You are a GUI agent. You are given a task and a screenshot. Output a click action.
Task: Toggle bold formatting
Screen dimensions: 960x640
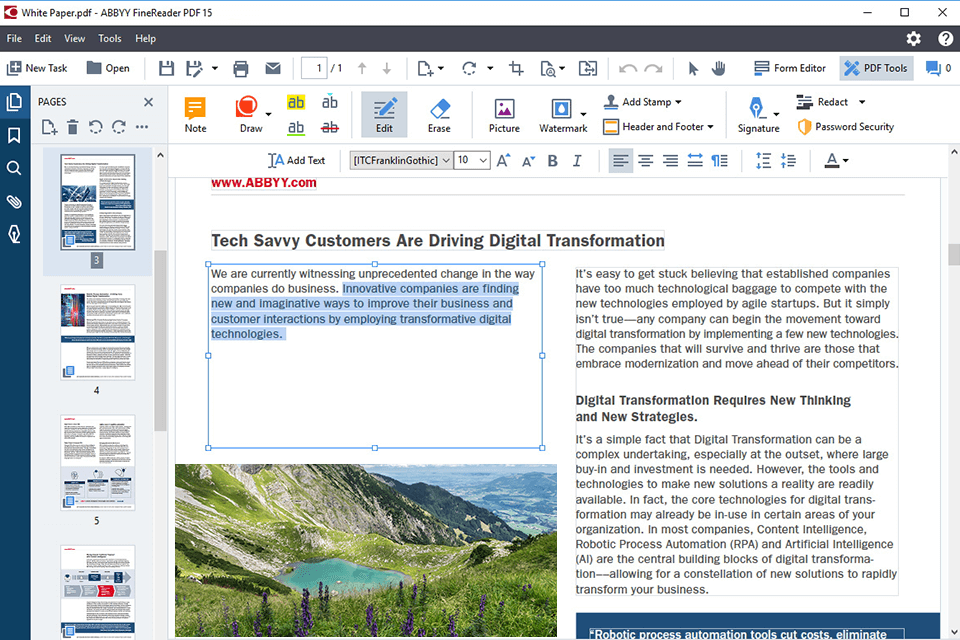coord(553,160)
